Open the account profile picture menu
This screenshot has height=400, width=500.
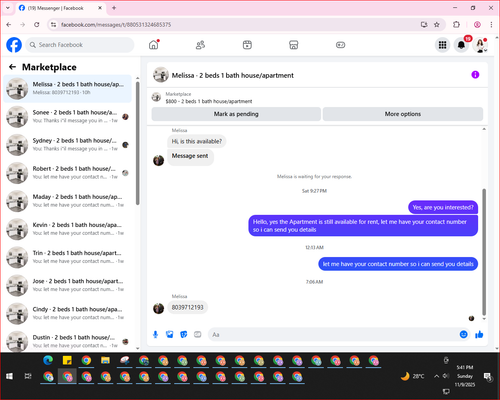(480, 45)
